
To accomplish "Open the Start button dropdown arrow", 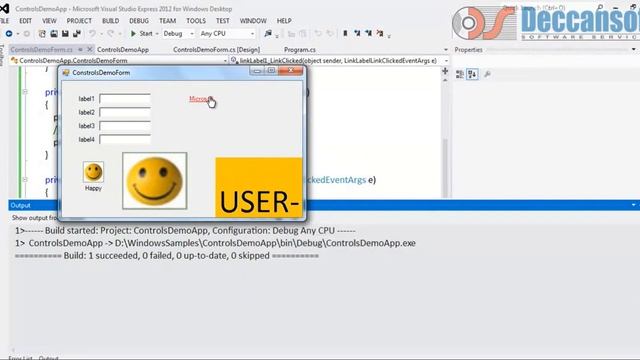I will 157,33.
